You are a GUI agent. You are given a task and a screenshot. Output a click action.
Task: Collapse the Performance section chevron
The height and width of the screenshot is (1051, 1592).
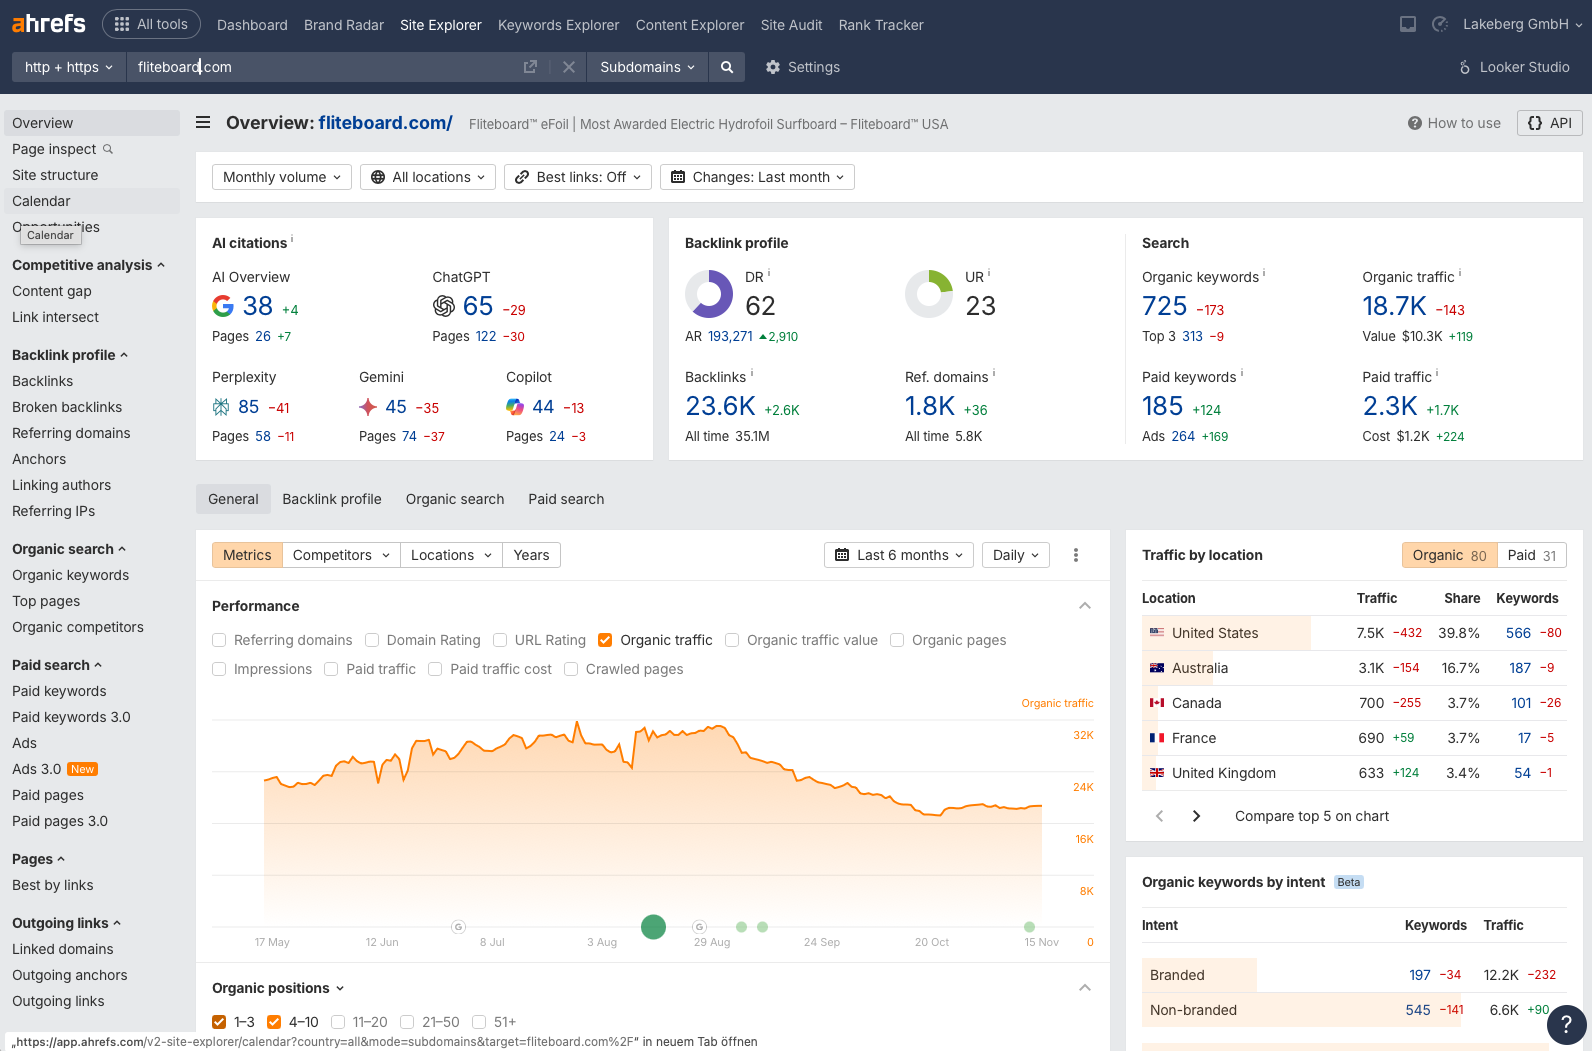[x=1085, y=606]
